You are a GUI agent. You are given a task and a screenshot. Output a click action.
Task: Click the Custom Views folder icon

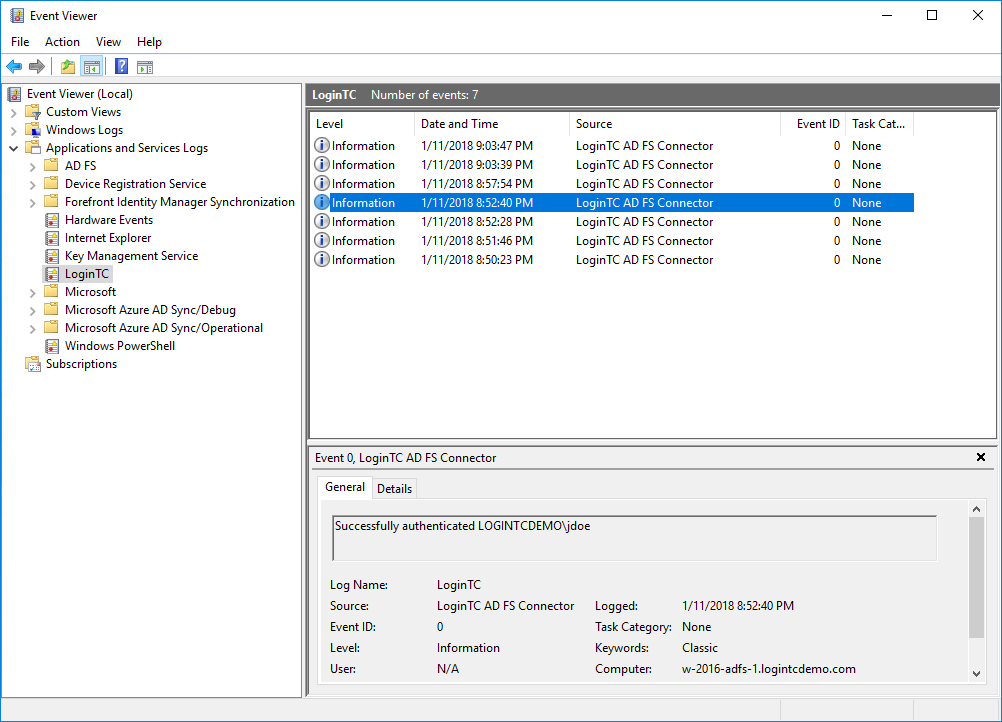(33, 112)
